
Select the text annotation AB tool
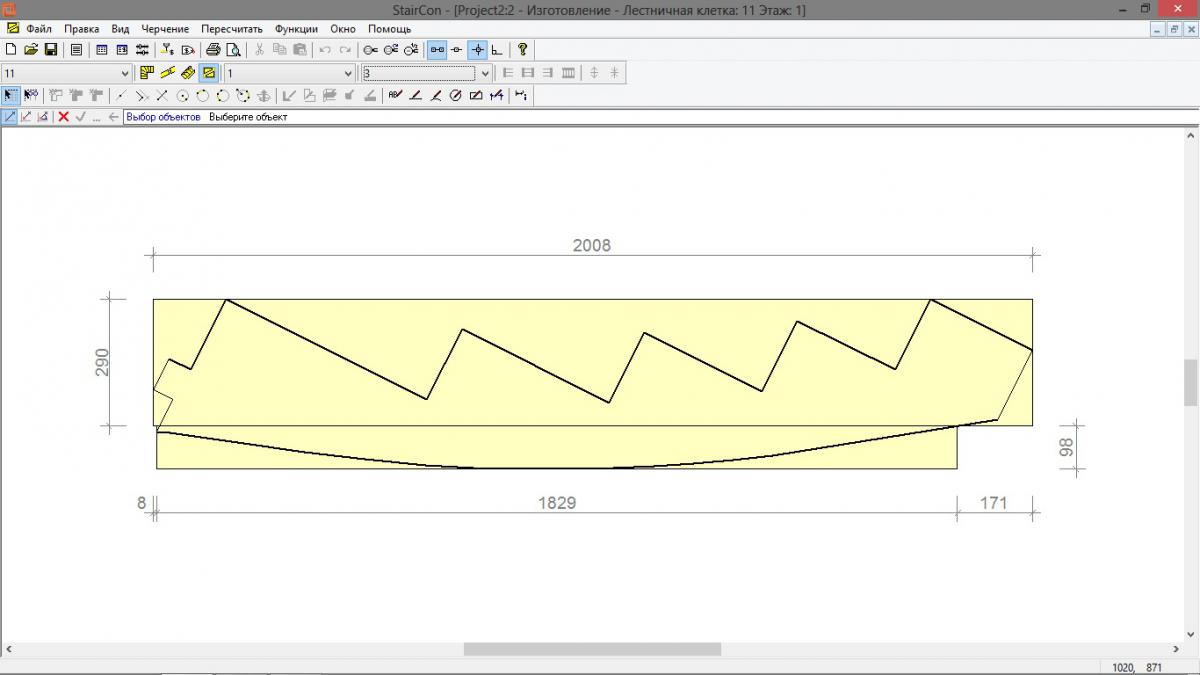tap(395, 95)
